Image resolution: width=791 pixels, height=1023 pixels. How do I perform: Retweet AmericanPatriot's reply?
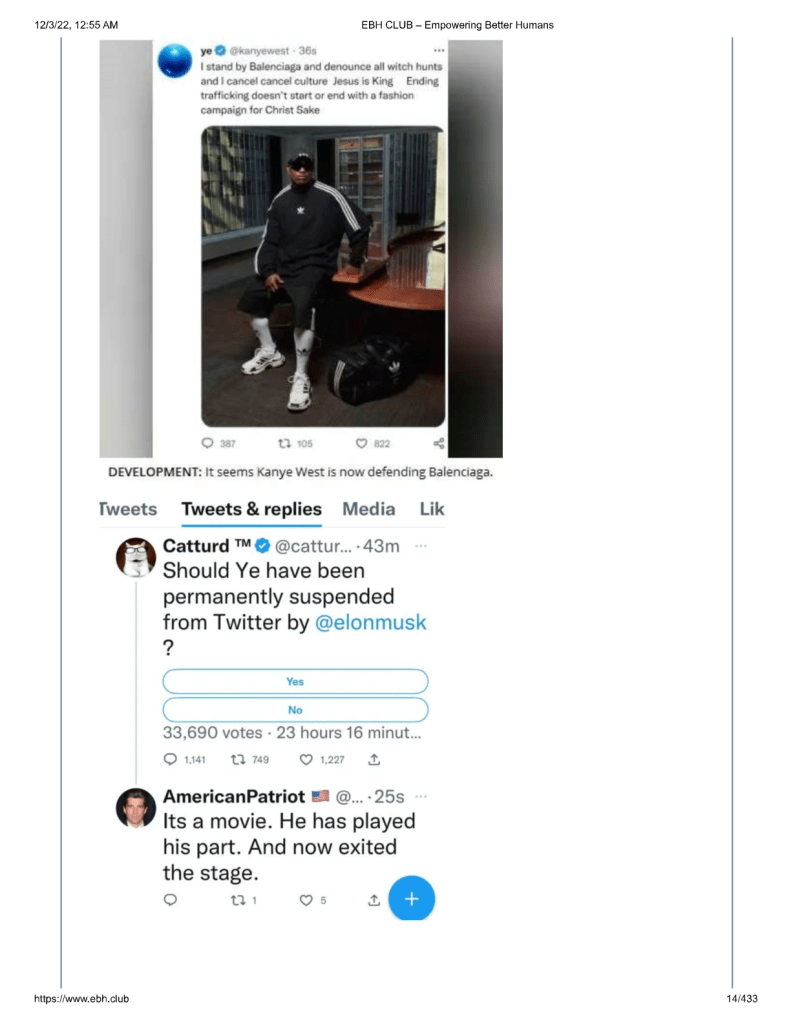[x=235, y=900]
